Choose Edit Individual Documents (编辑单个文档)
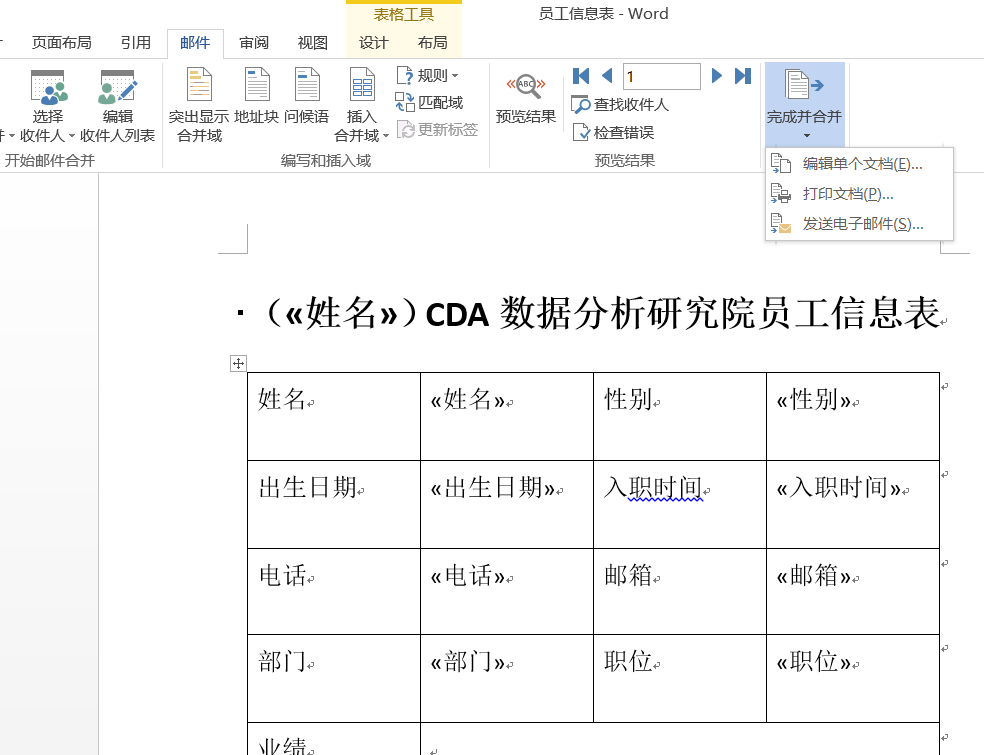This screenshot has width=984, height=755. coord(859,164)
